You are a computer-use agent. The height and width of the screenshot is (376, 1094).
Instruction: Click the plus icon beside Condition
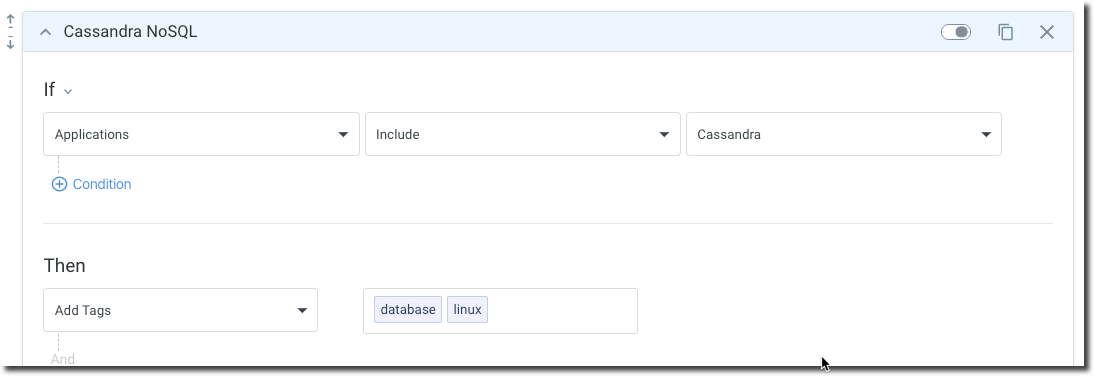tap(59, 184)
